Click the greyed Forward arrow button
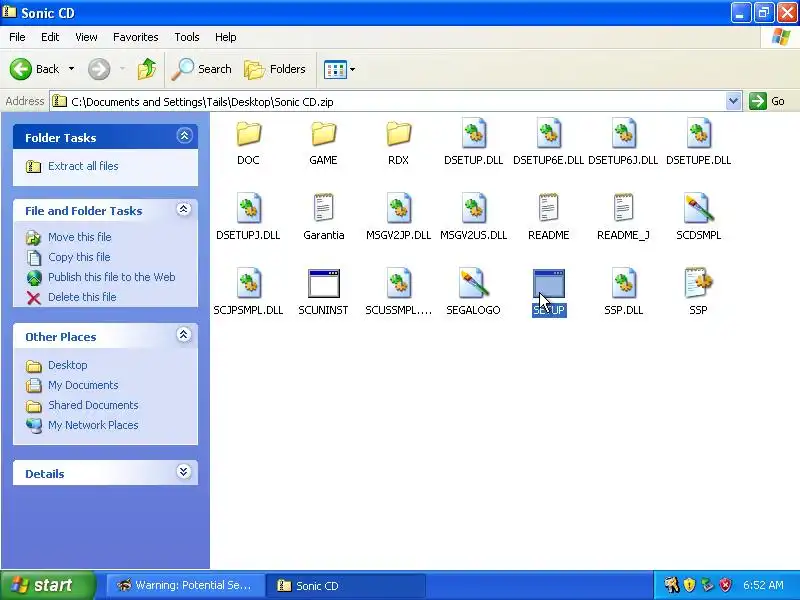 point(99,69)
